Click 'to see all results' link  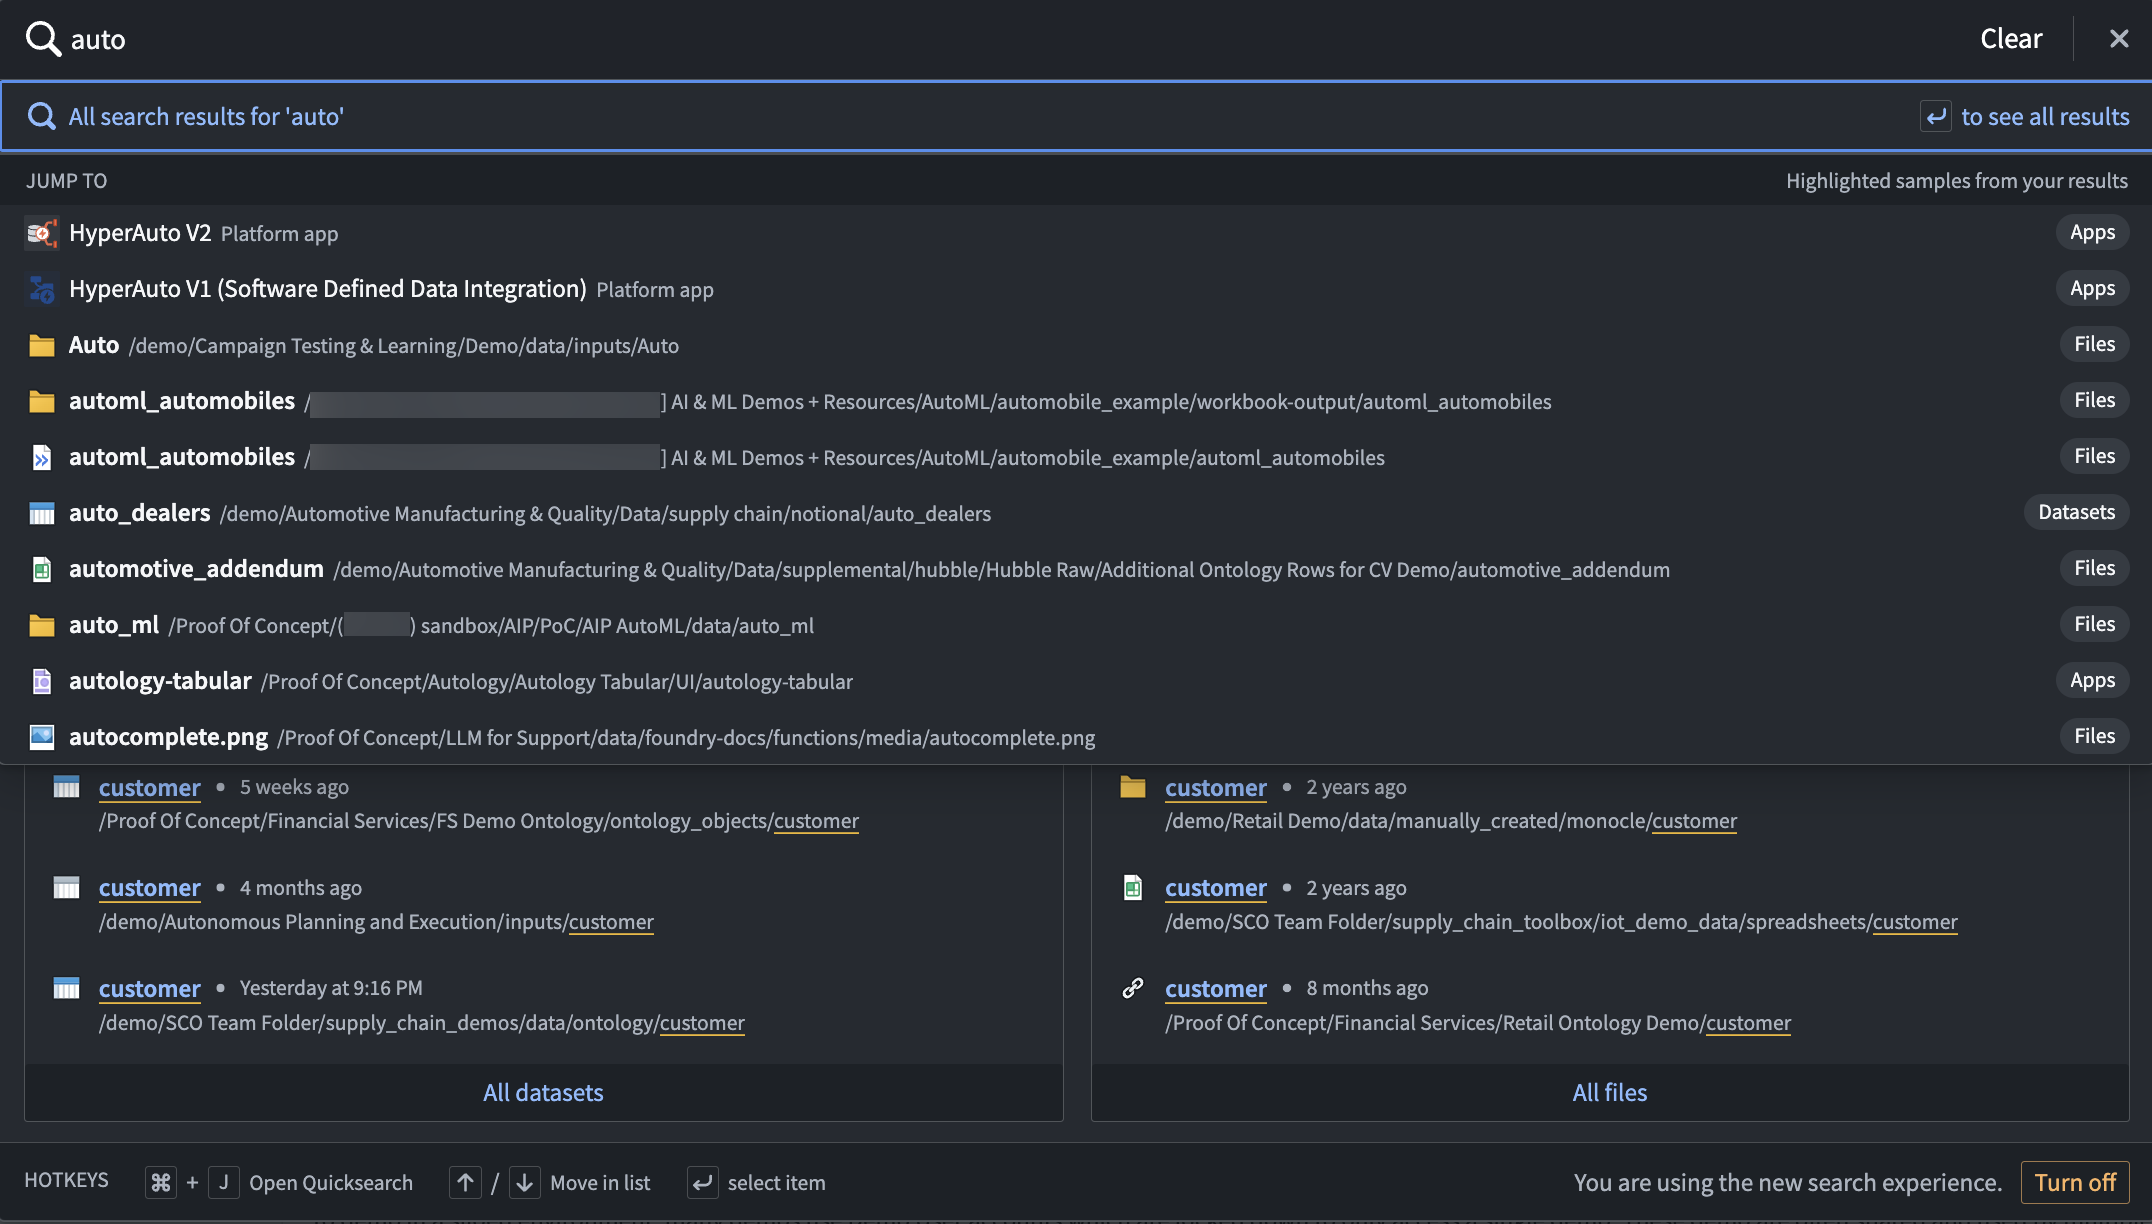point(2045,116)
